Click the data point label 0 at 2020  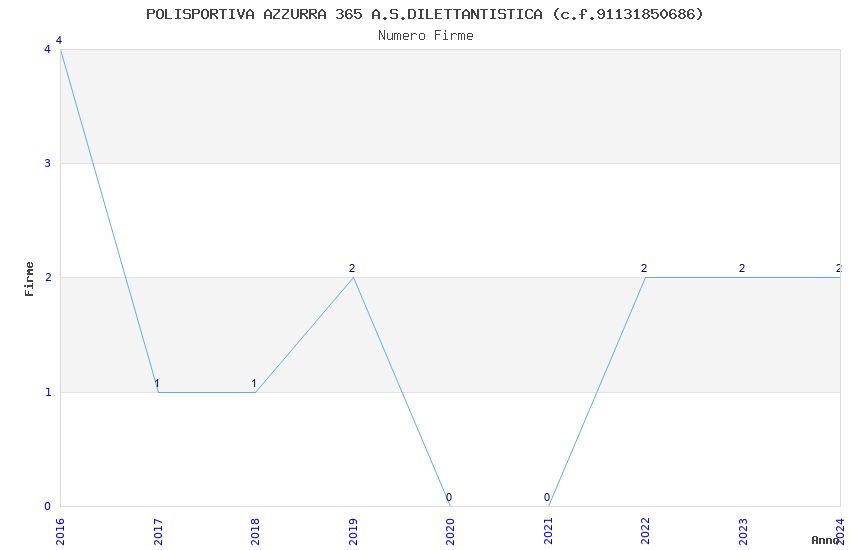point(449,497)
